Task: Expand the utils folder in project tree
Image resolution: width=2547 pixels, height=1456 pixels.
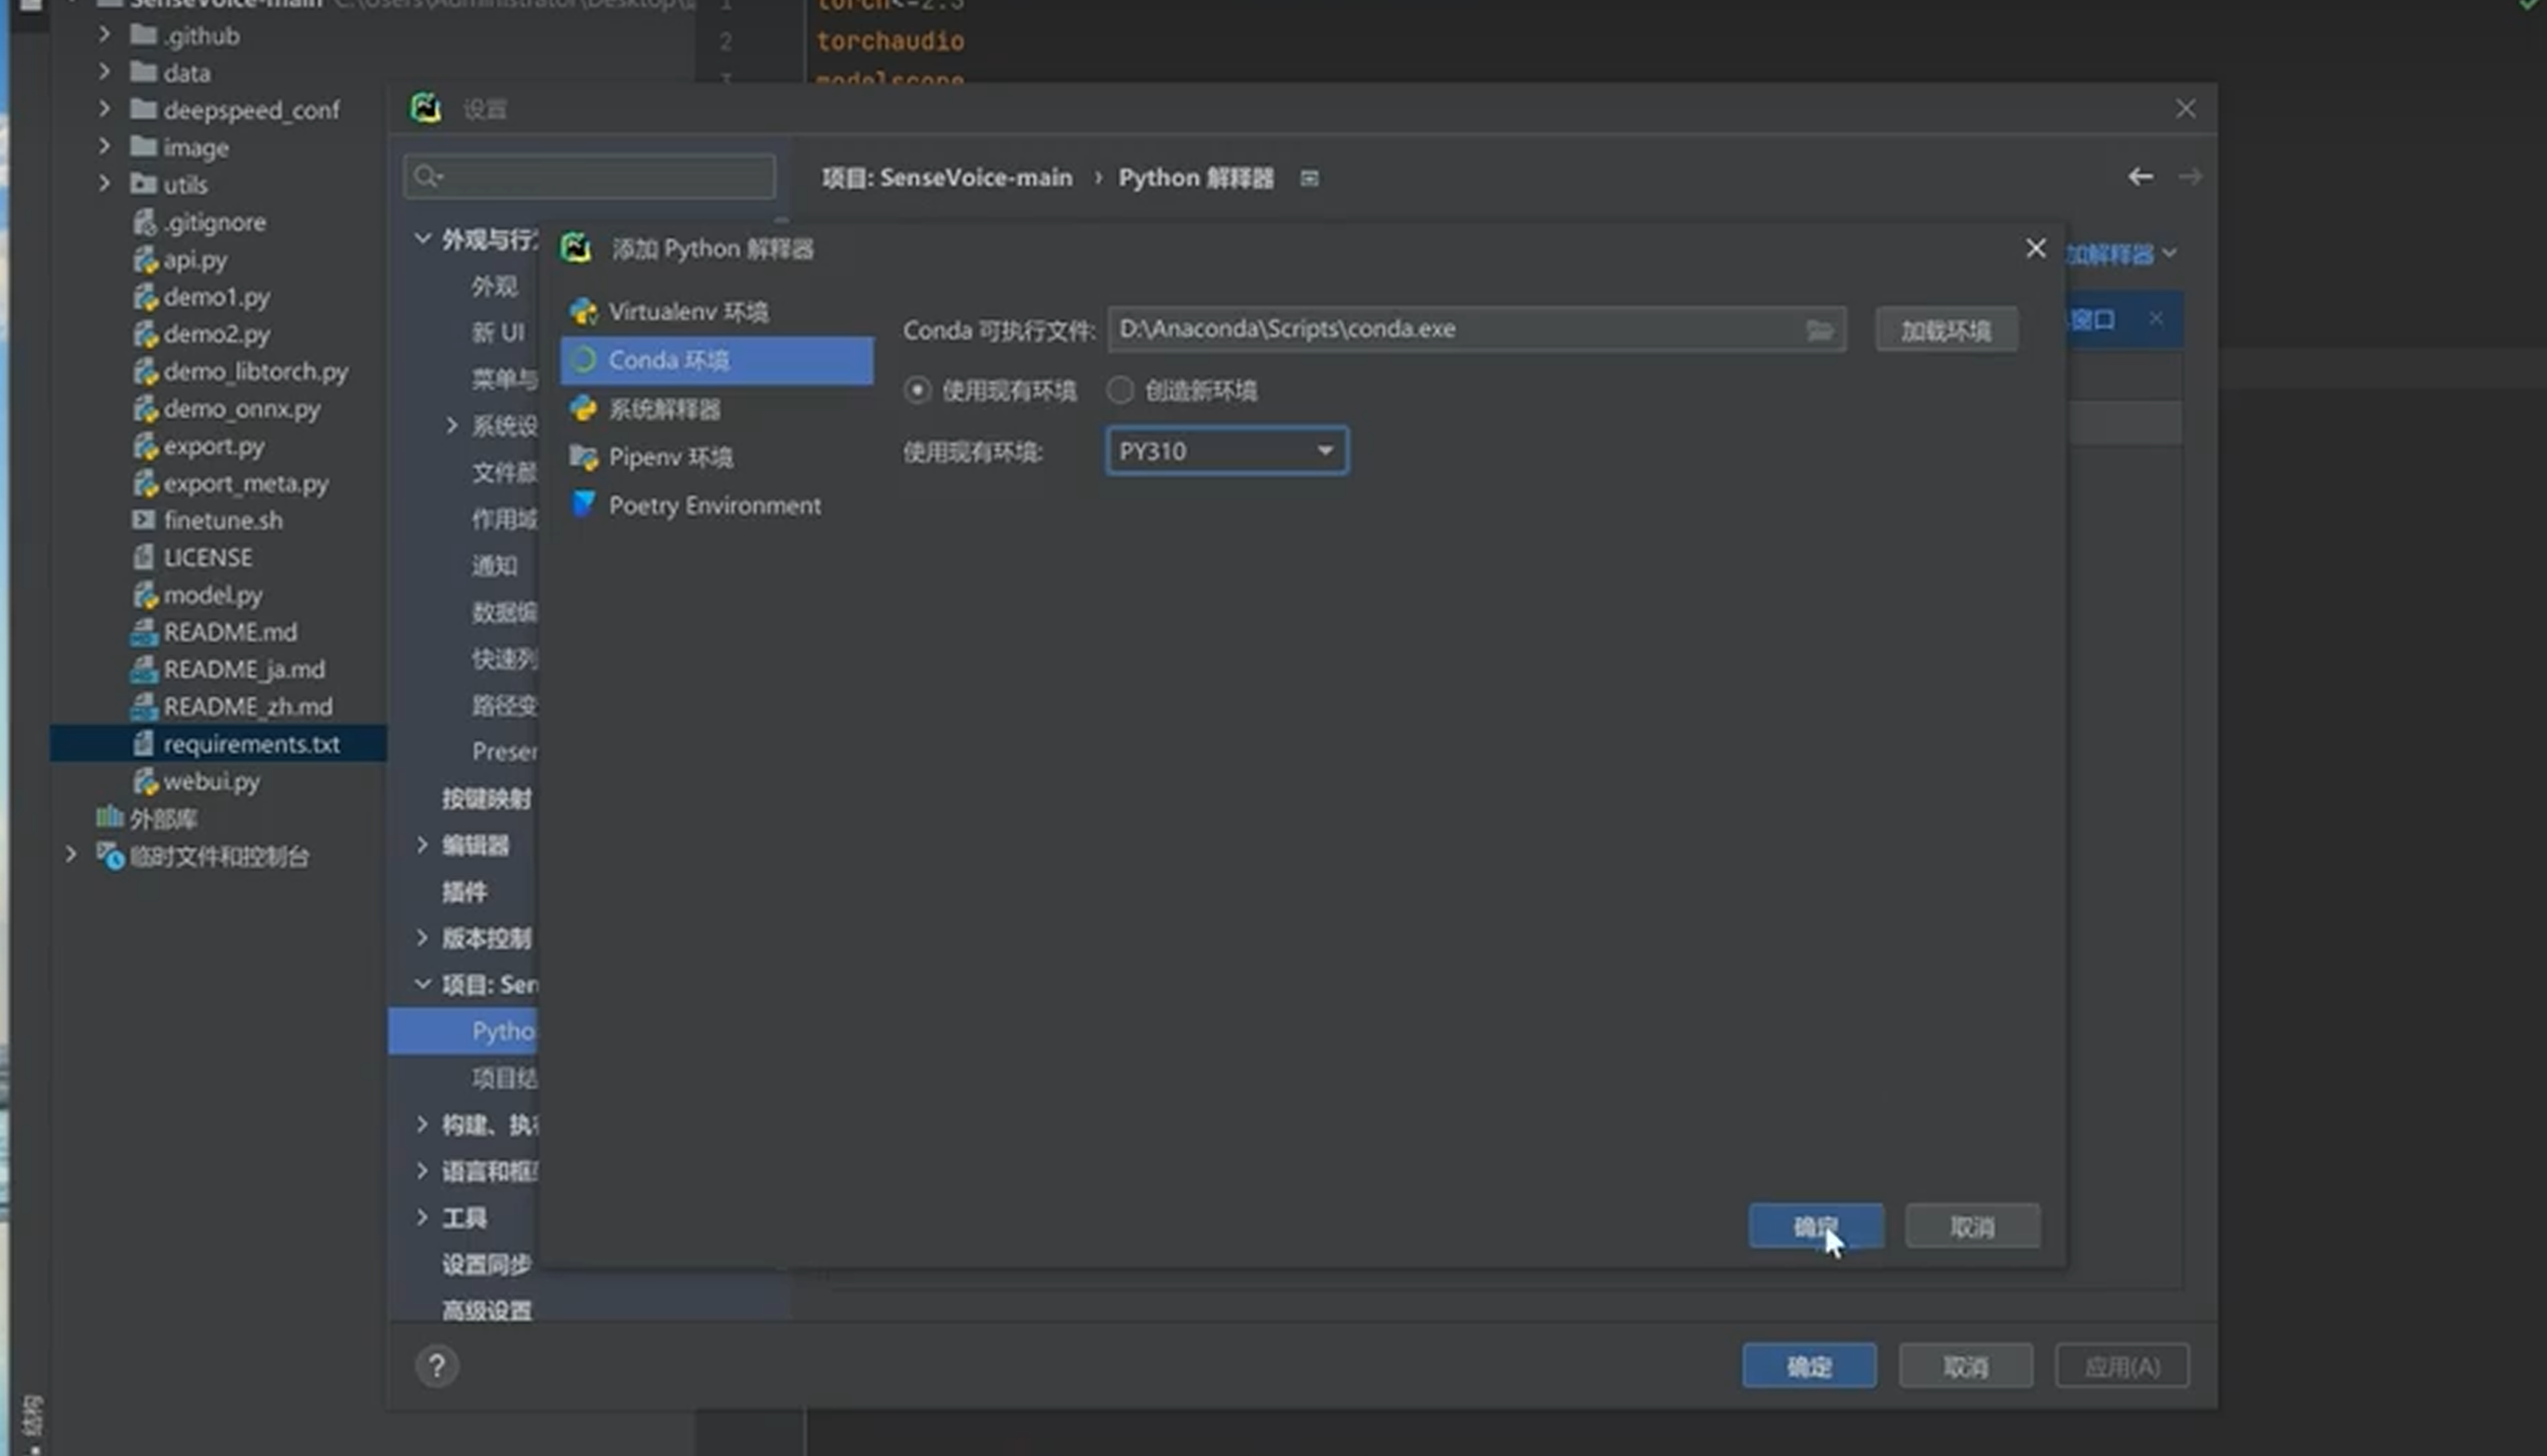Action: pos(105,184)
